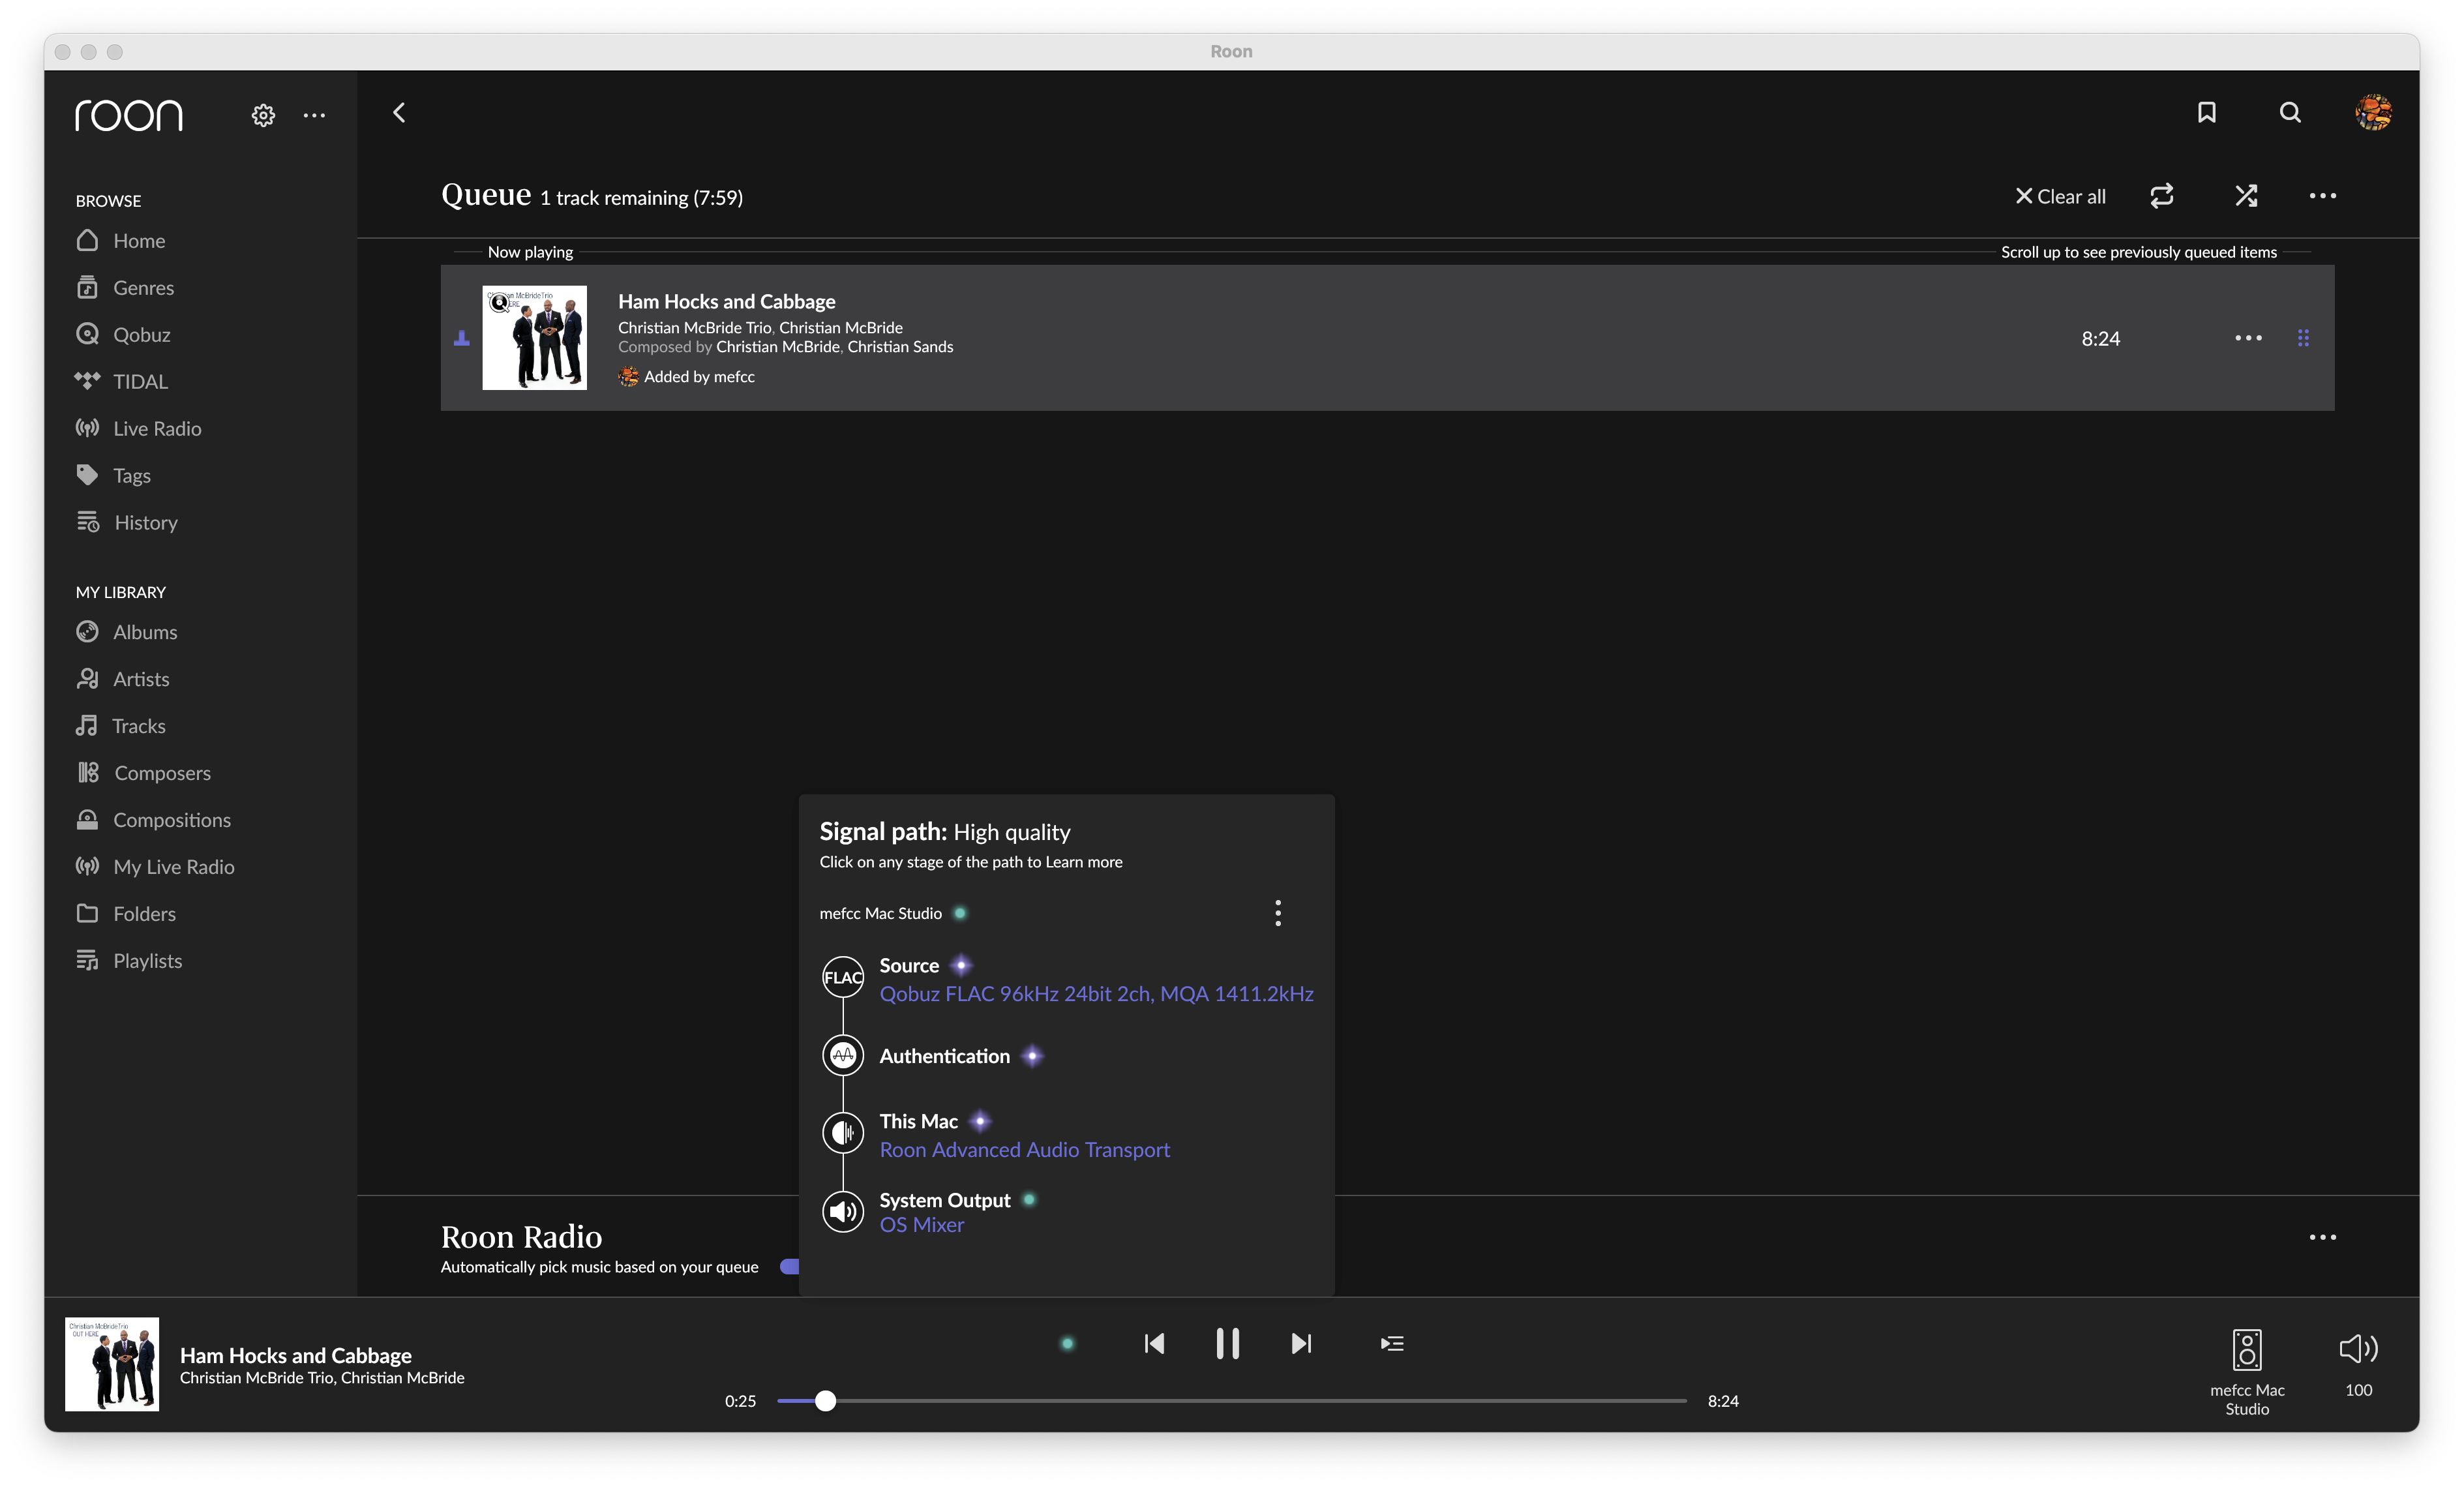2464x1487 pixels.
Task: Open Genres in the sidebar
Action: tap(125, 288)
